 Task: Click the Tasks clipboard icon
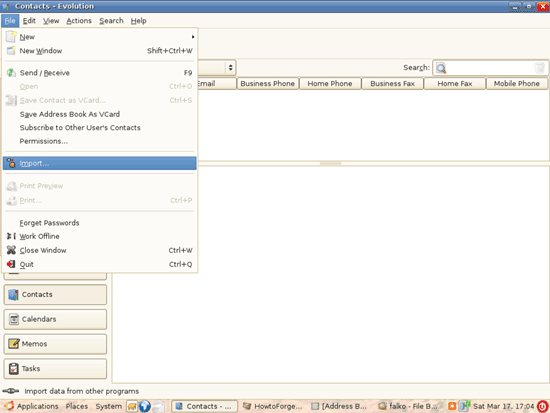(14, 368)
